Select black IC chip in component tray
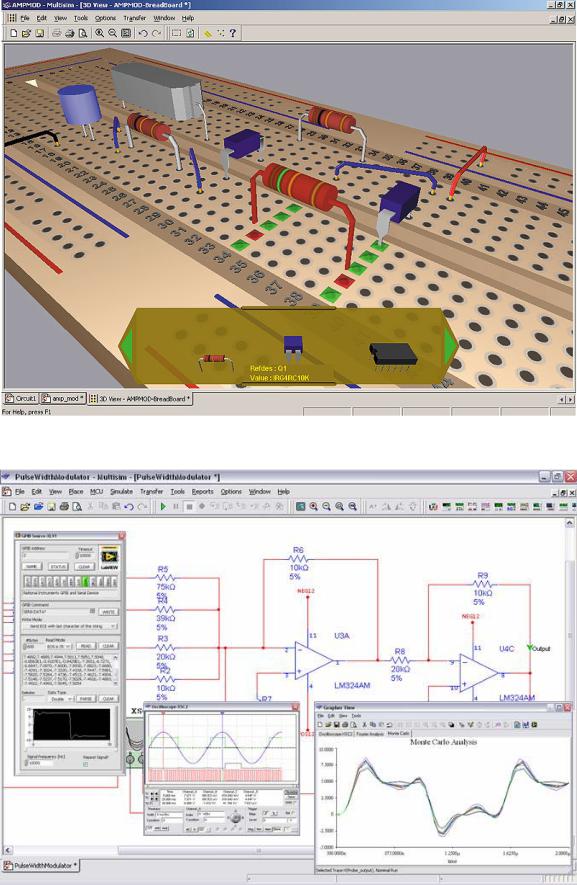The width and height of the screenshot is (577, 885). [393, 355]
